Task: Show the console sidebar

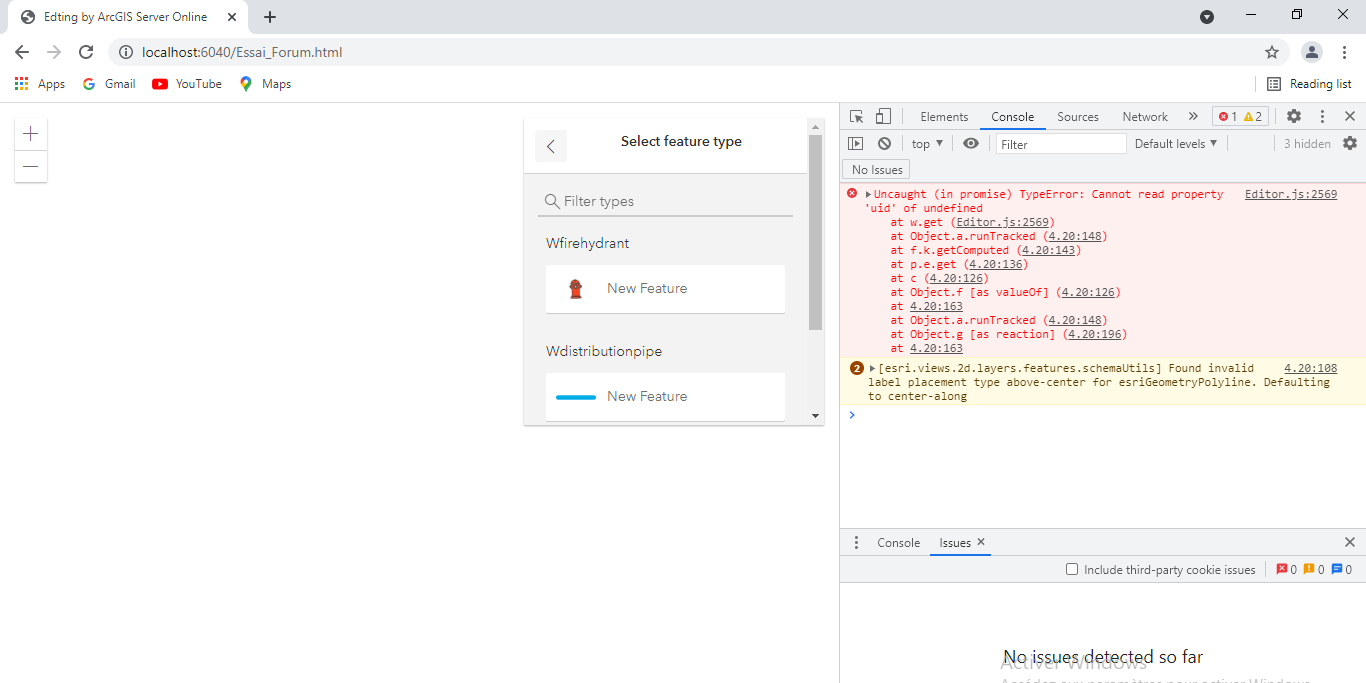Action: click(856, 144)
